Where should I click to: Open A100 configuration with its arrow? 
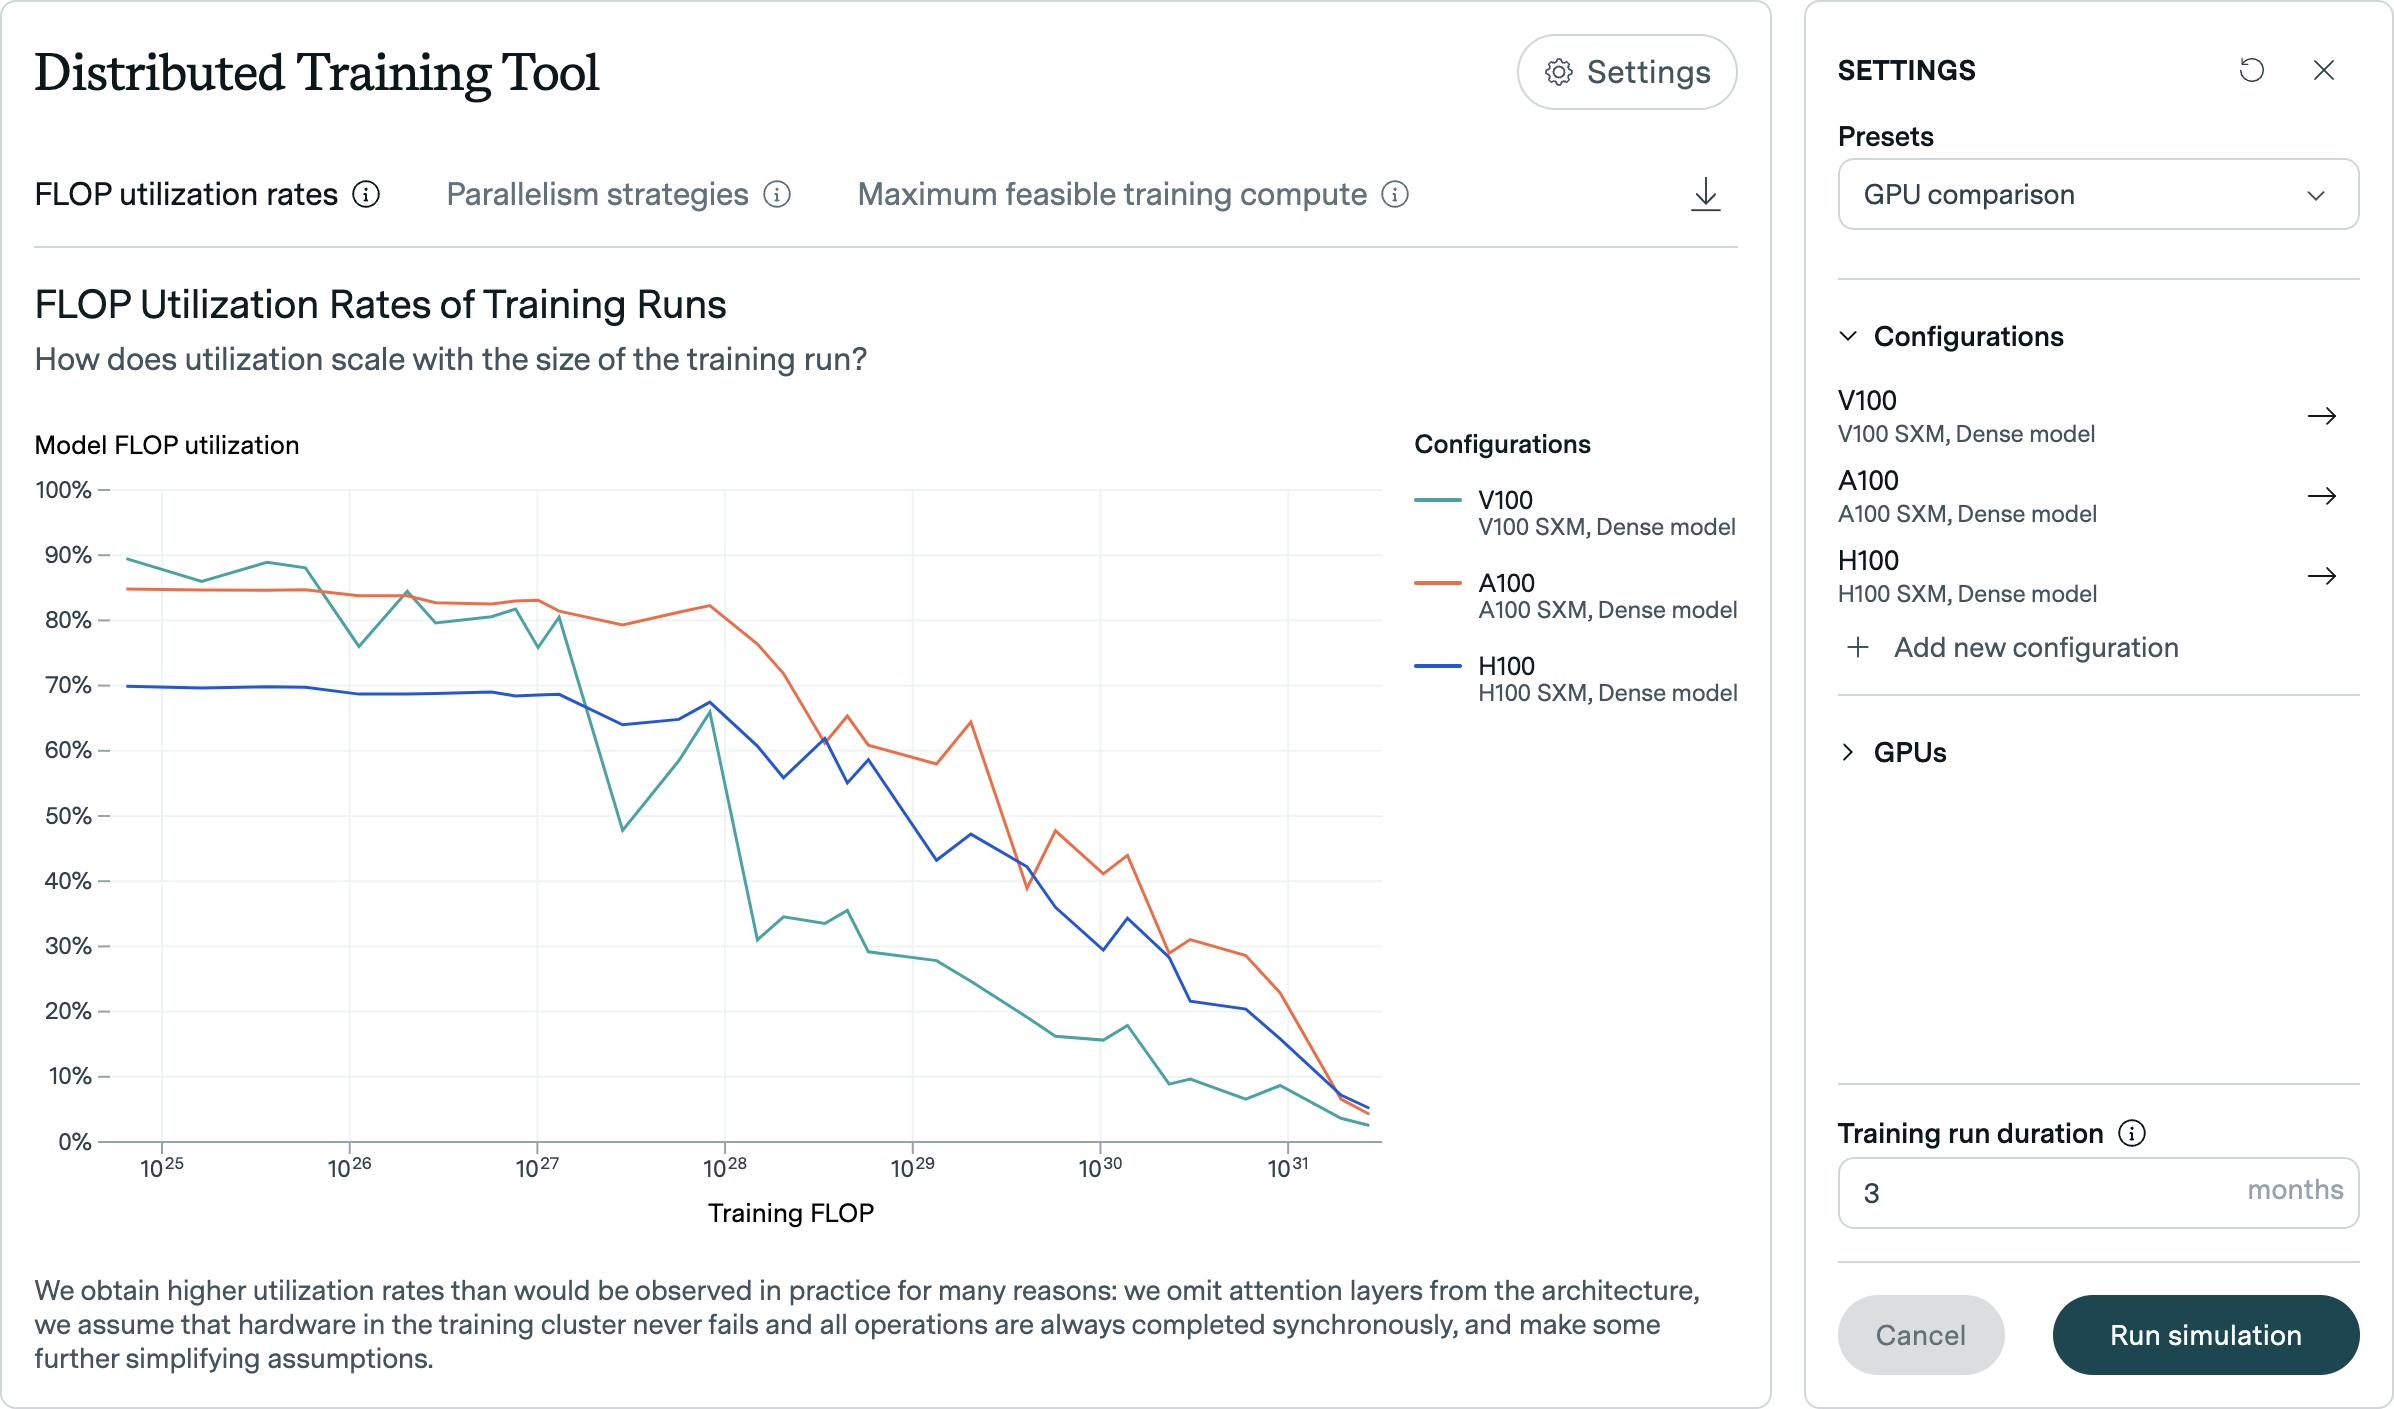point(2321,496)
